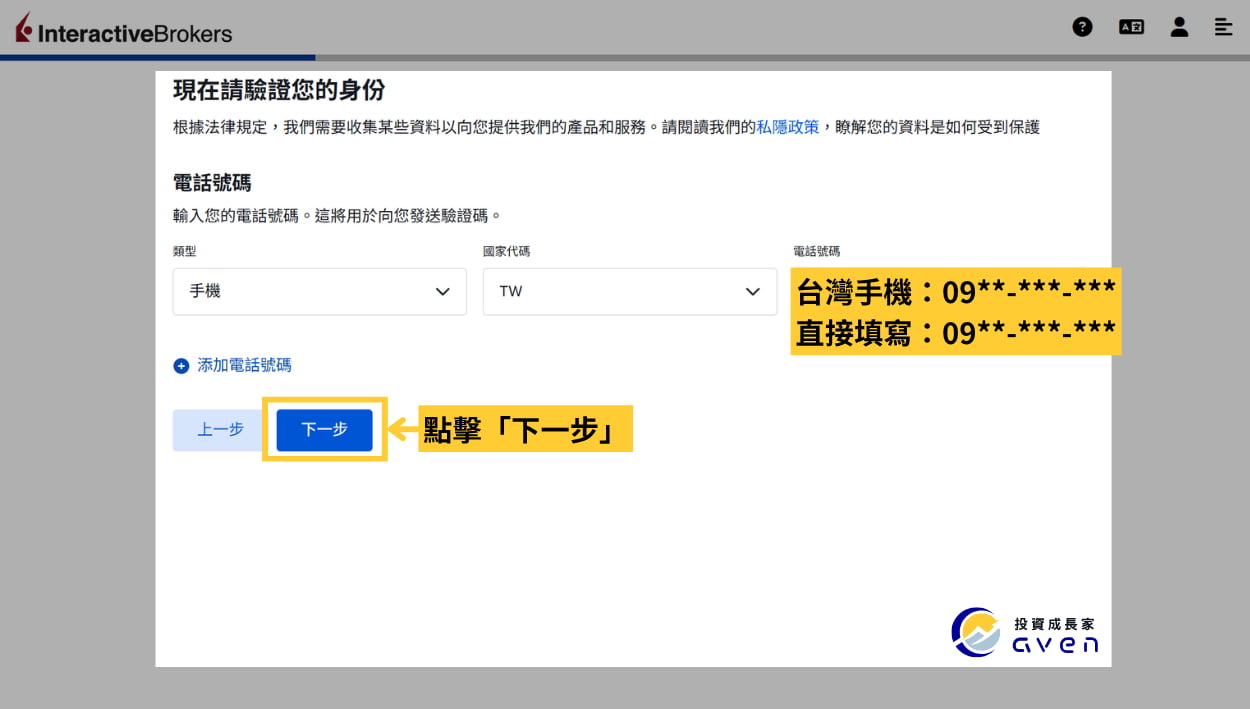Open the language selection icon
This screenshot has width=1250, height=709.
point(1131,27)
